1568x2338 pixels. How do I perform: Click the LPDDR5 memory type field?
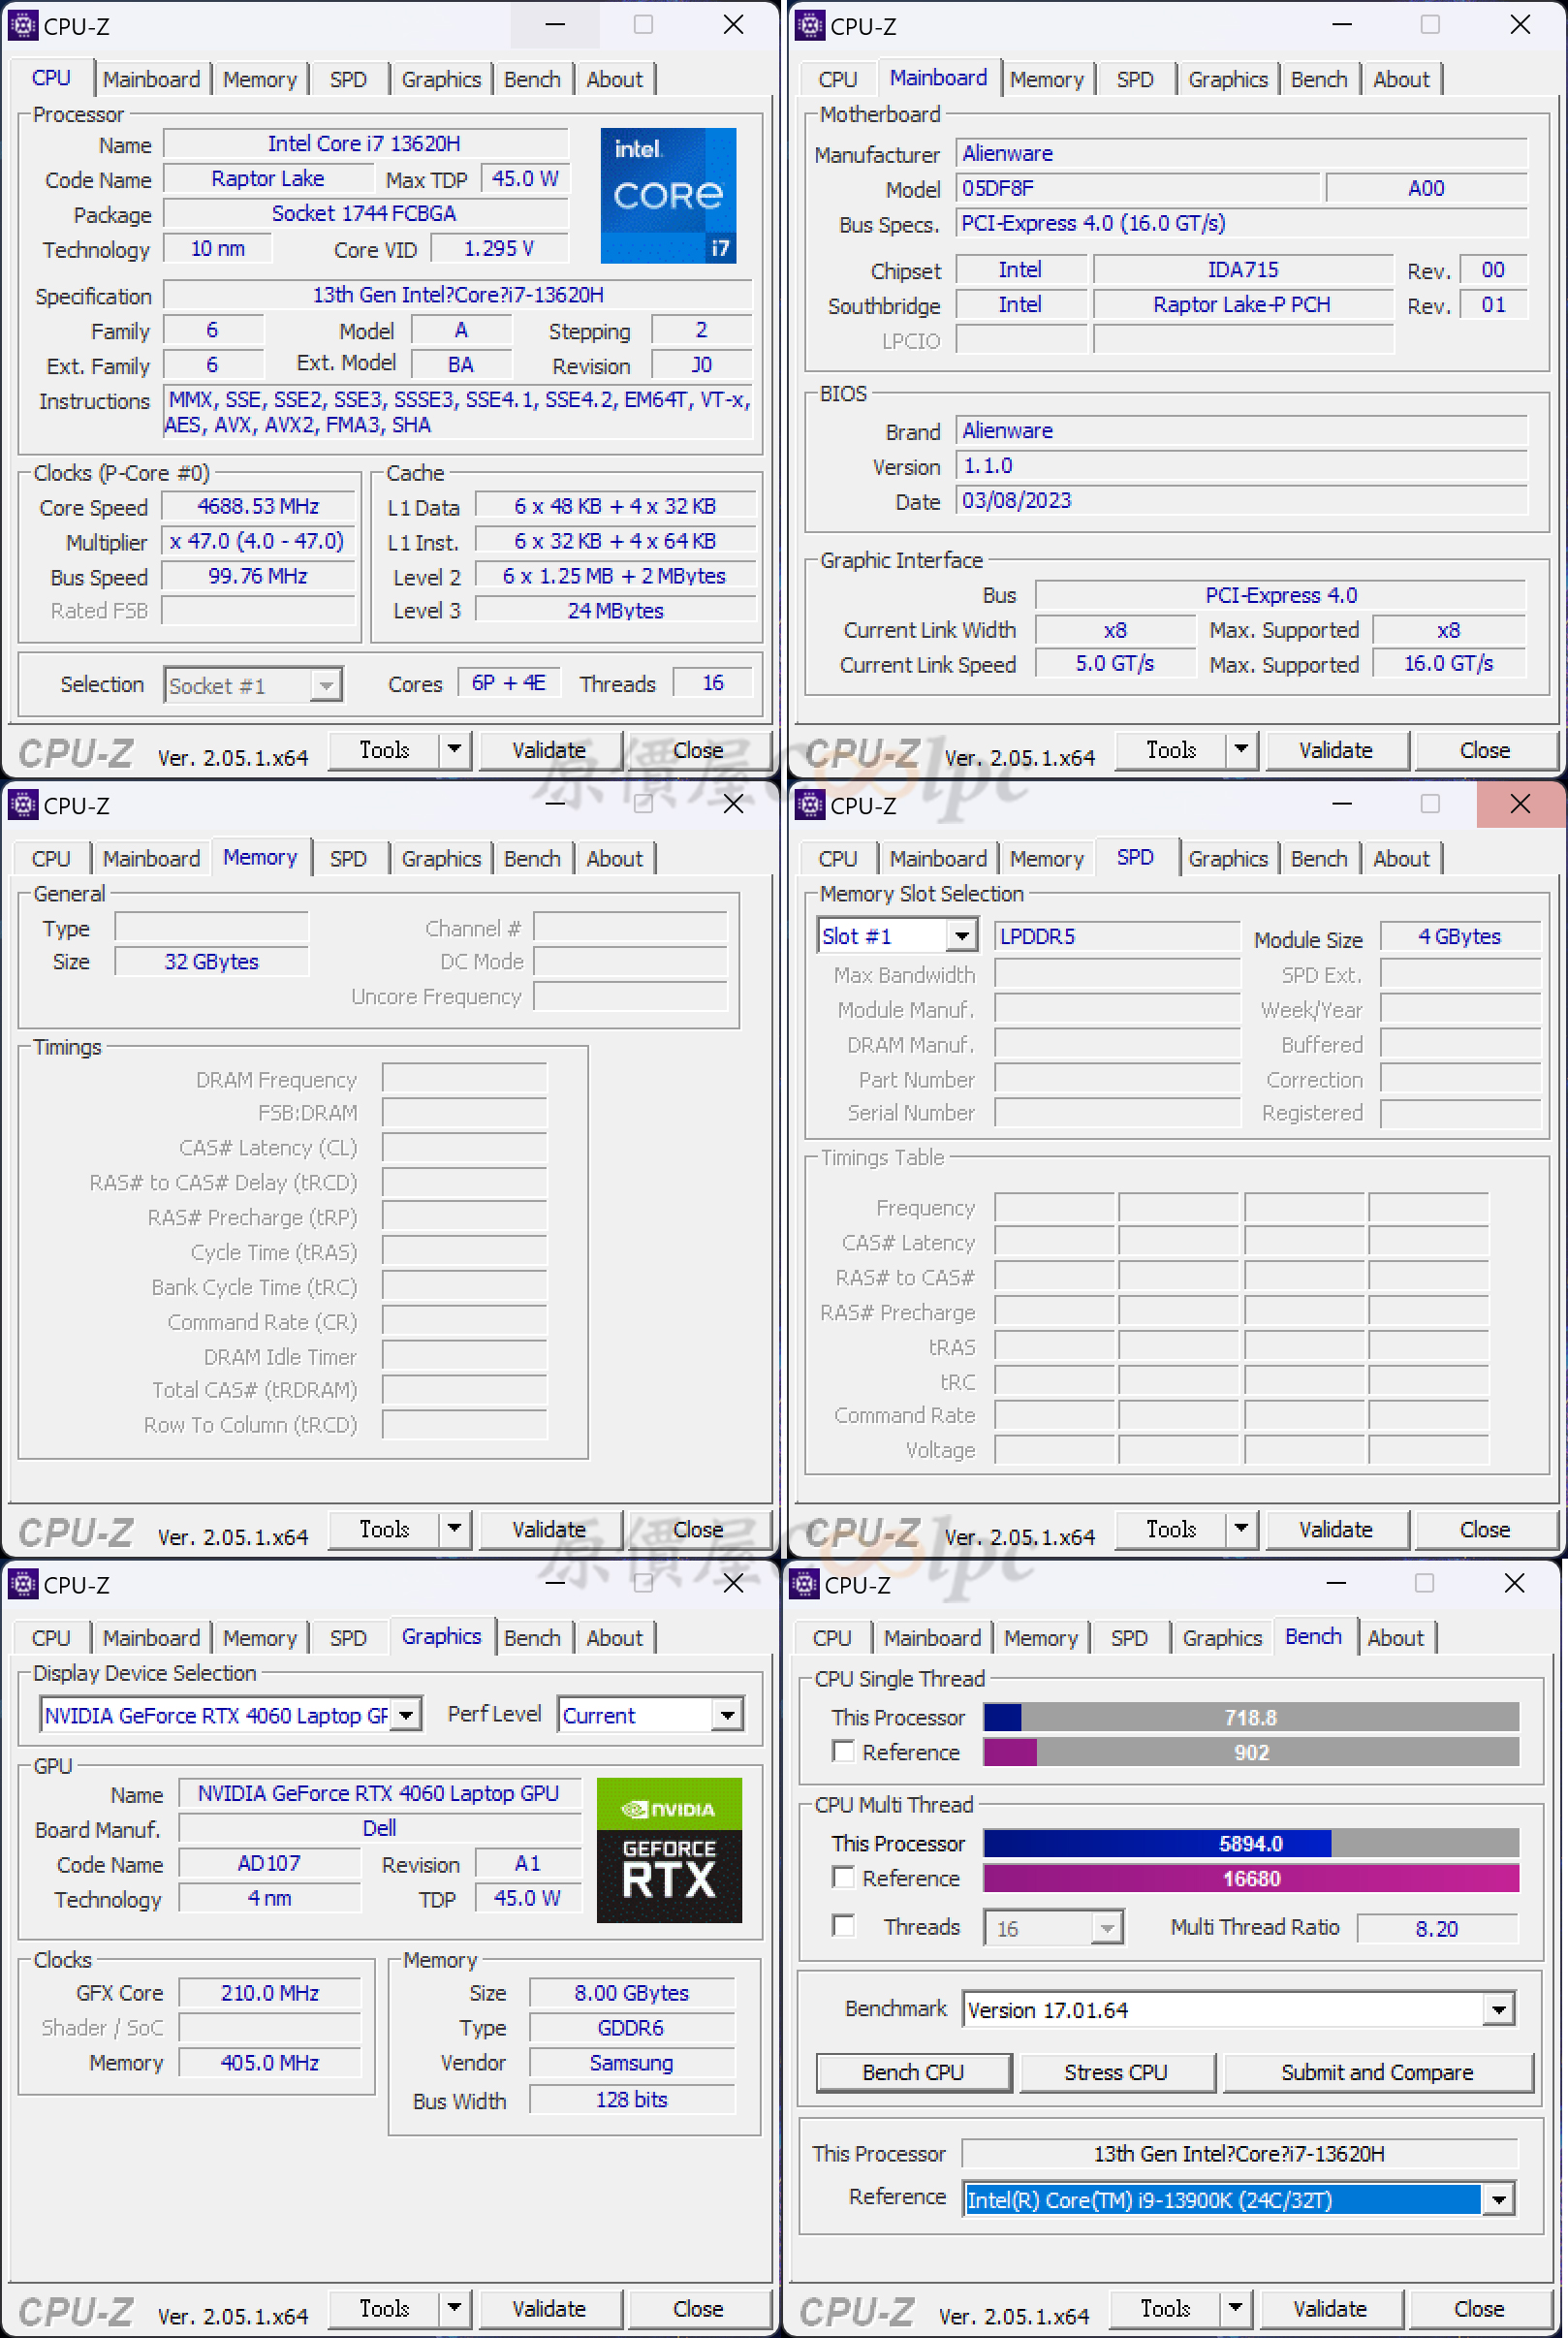coord(1117,936)
